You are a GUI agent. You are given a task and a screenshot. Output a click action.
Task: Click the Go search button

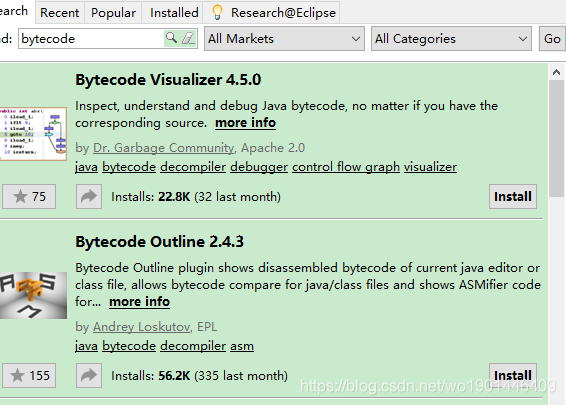coord(552,39)
